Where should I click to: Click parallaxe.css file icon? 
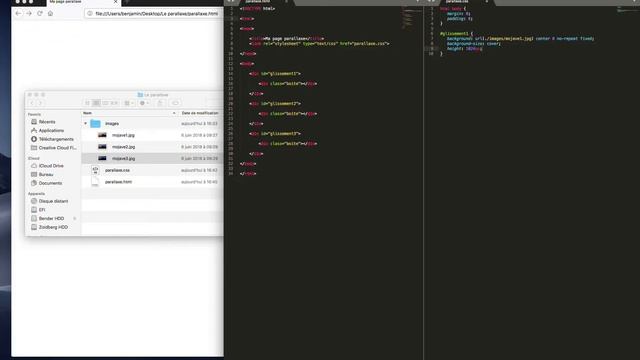click(95, 170)
